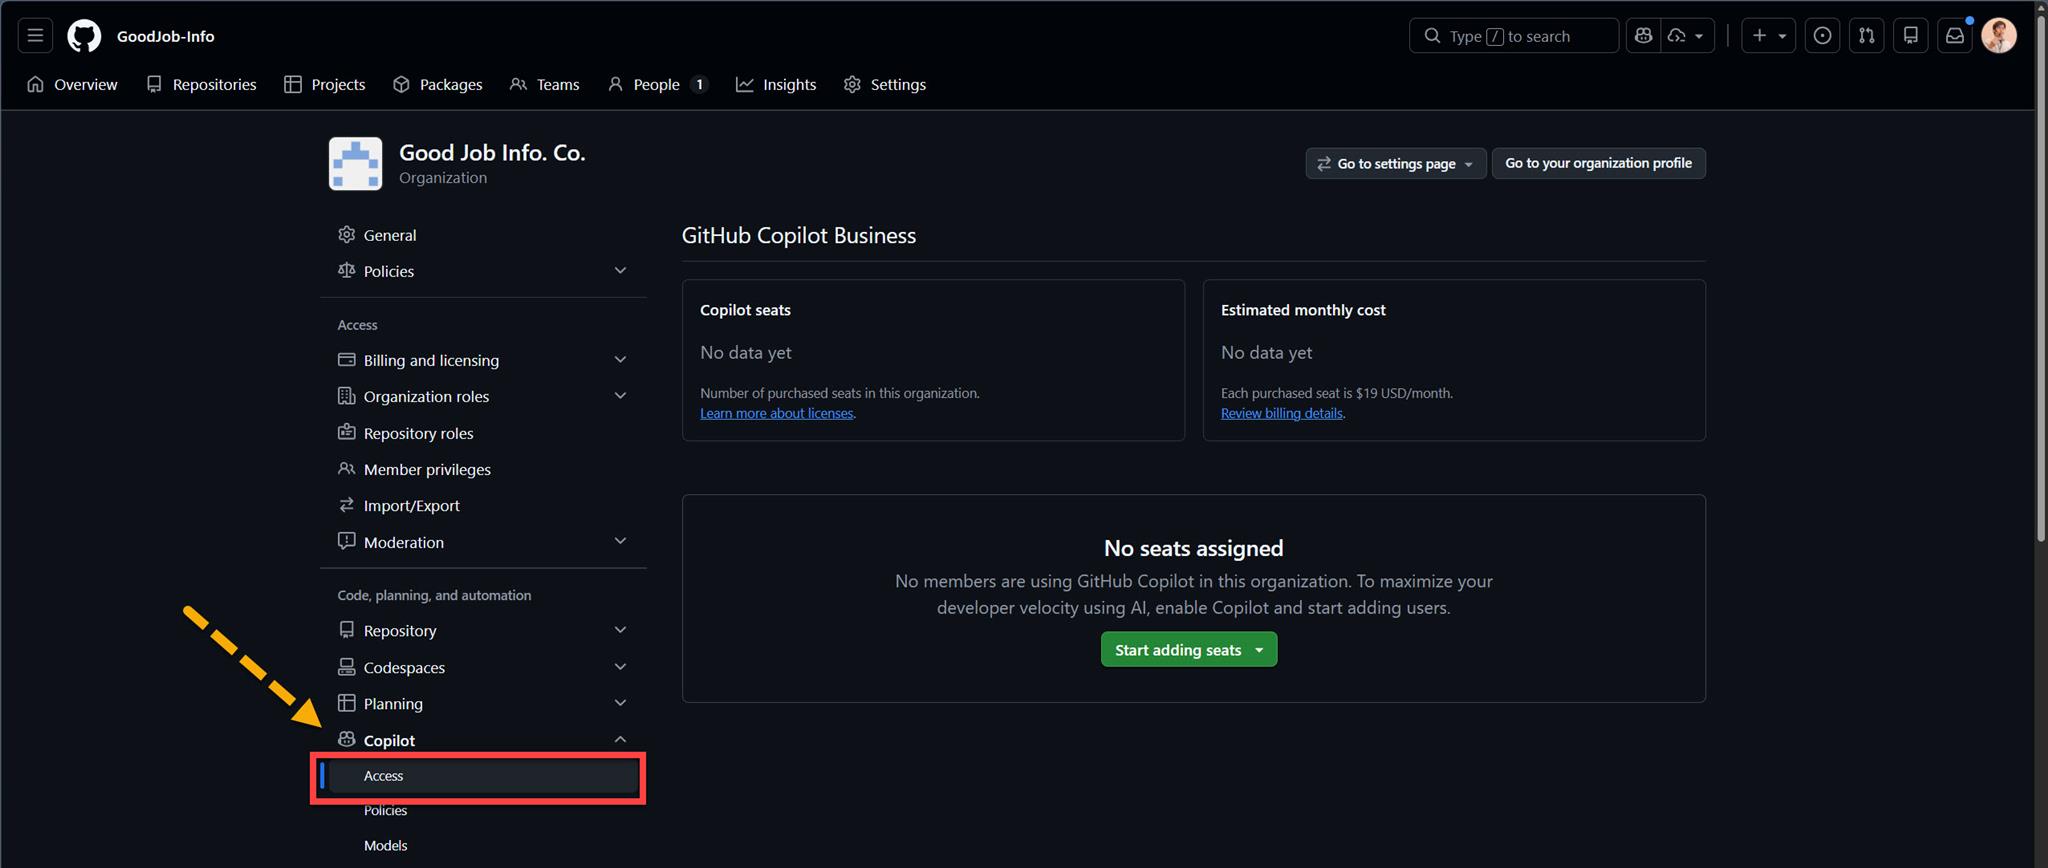Image resolution: width=2048 pixels, height=868 pixels.
Task: Select Models under the Copilot section
Action: click(x=385, y=845)
